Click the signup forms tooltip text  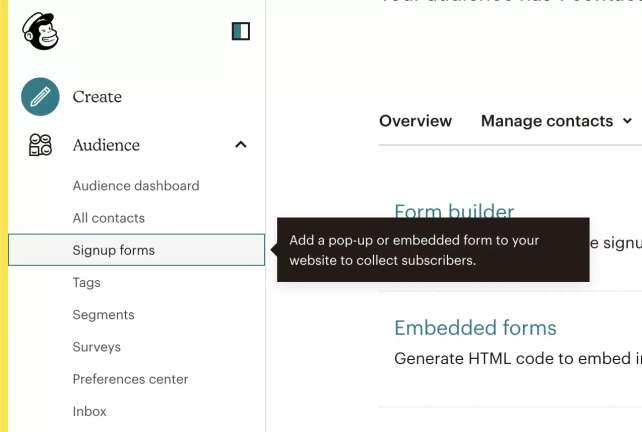414,250
